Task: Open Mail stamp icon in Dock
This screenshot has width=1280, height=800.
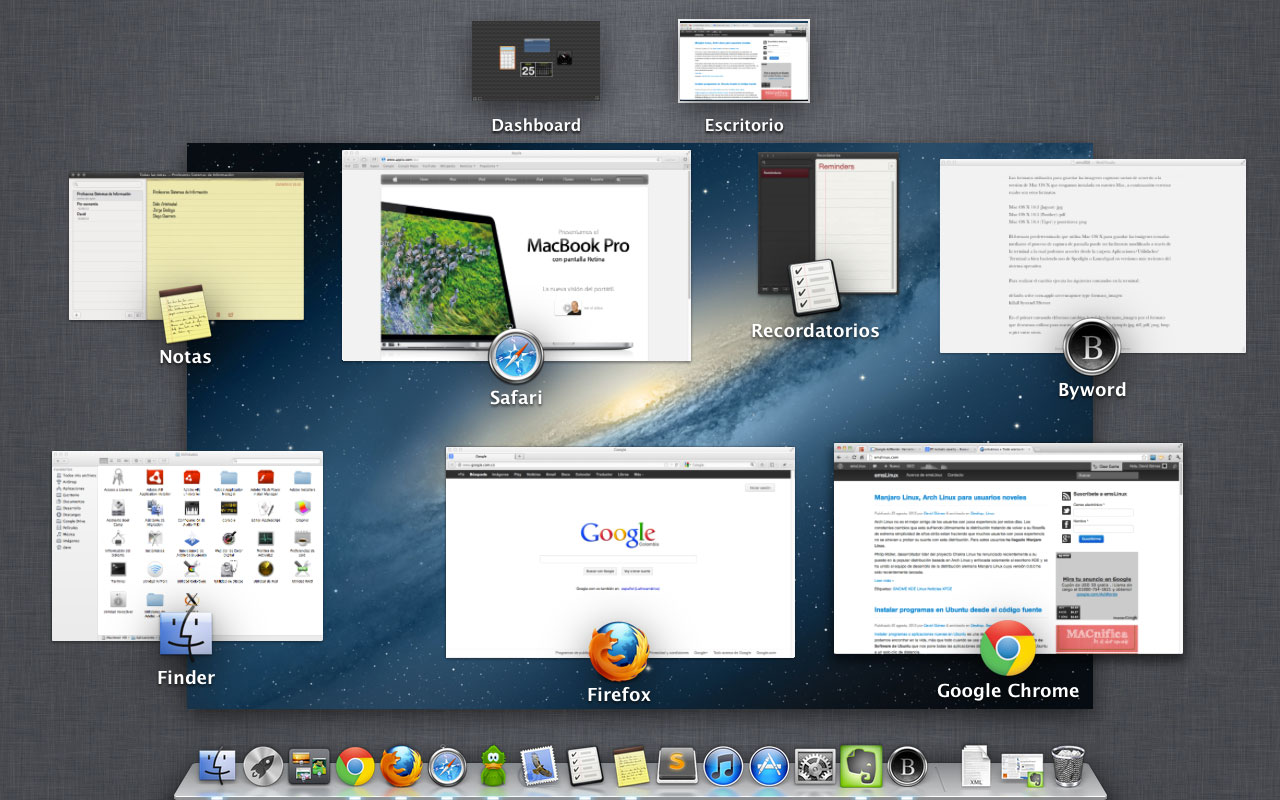Action: point(539,767)
